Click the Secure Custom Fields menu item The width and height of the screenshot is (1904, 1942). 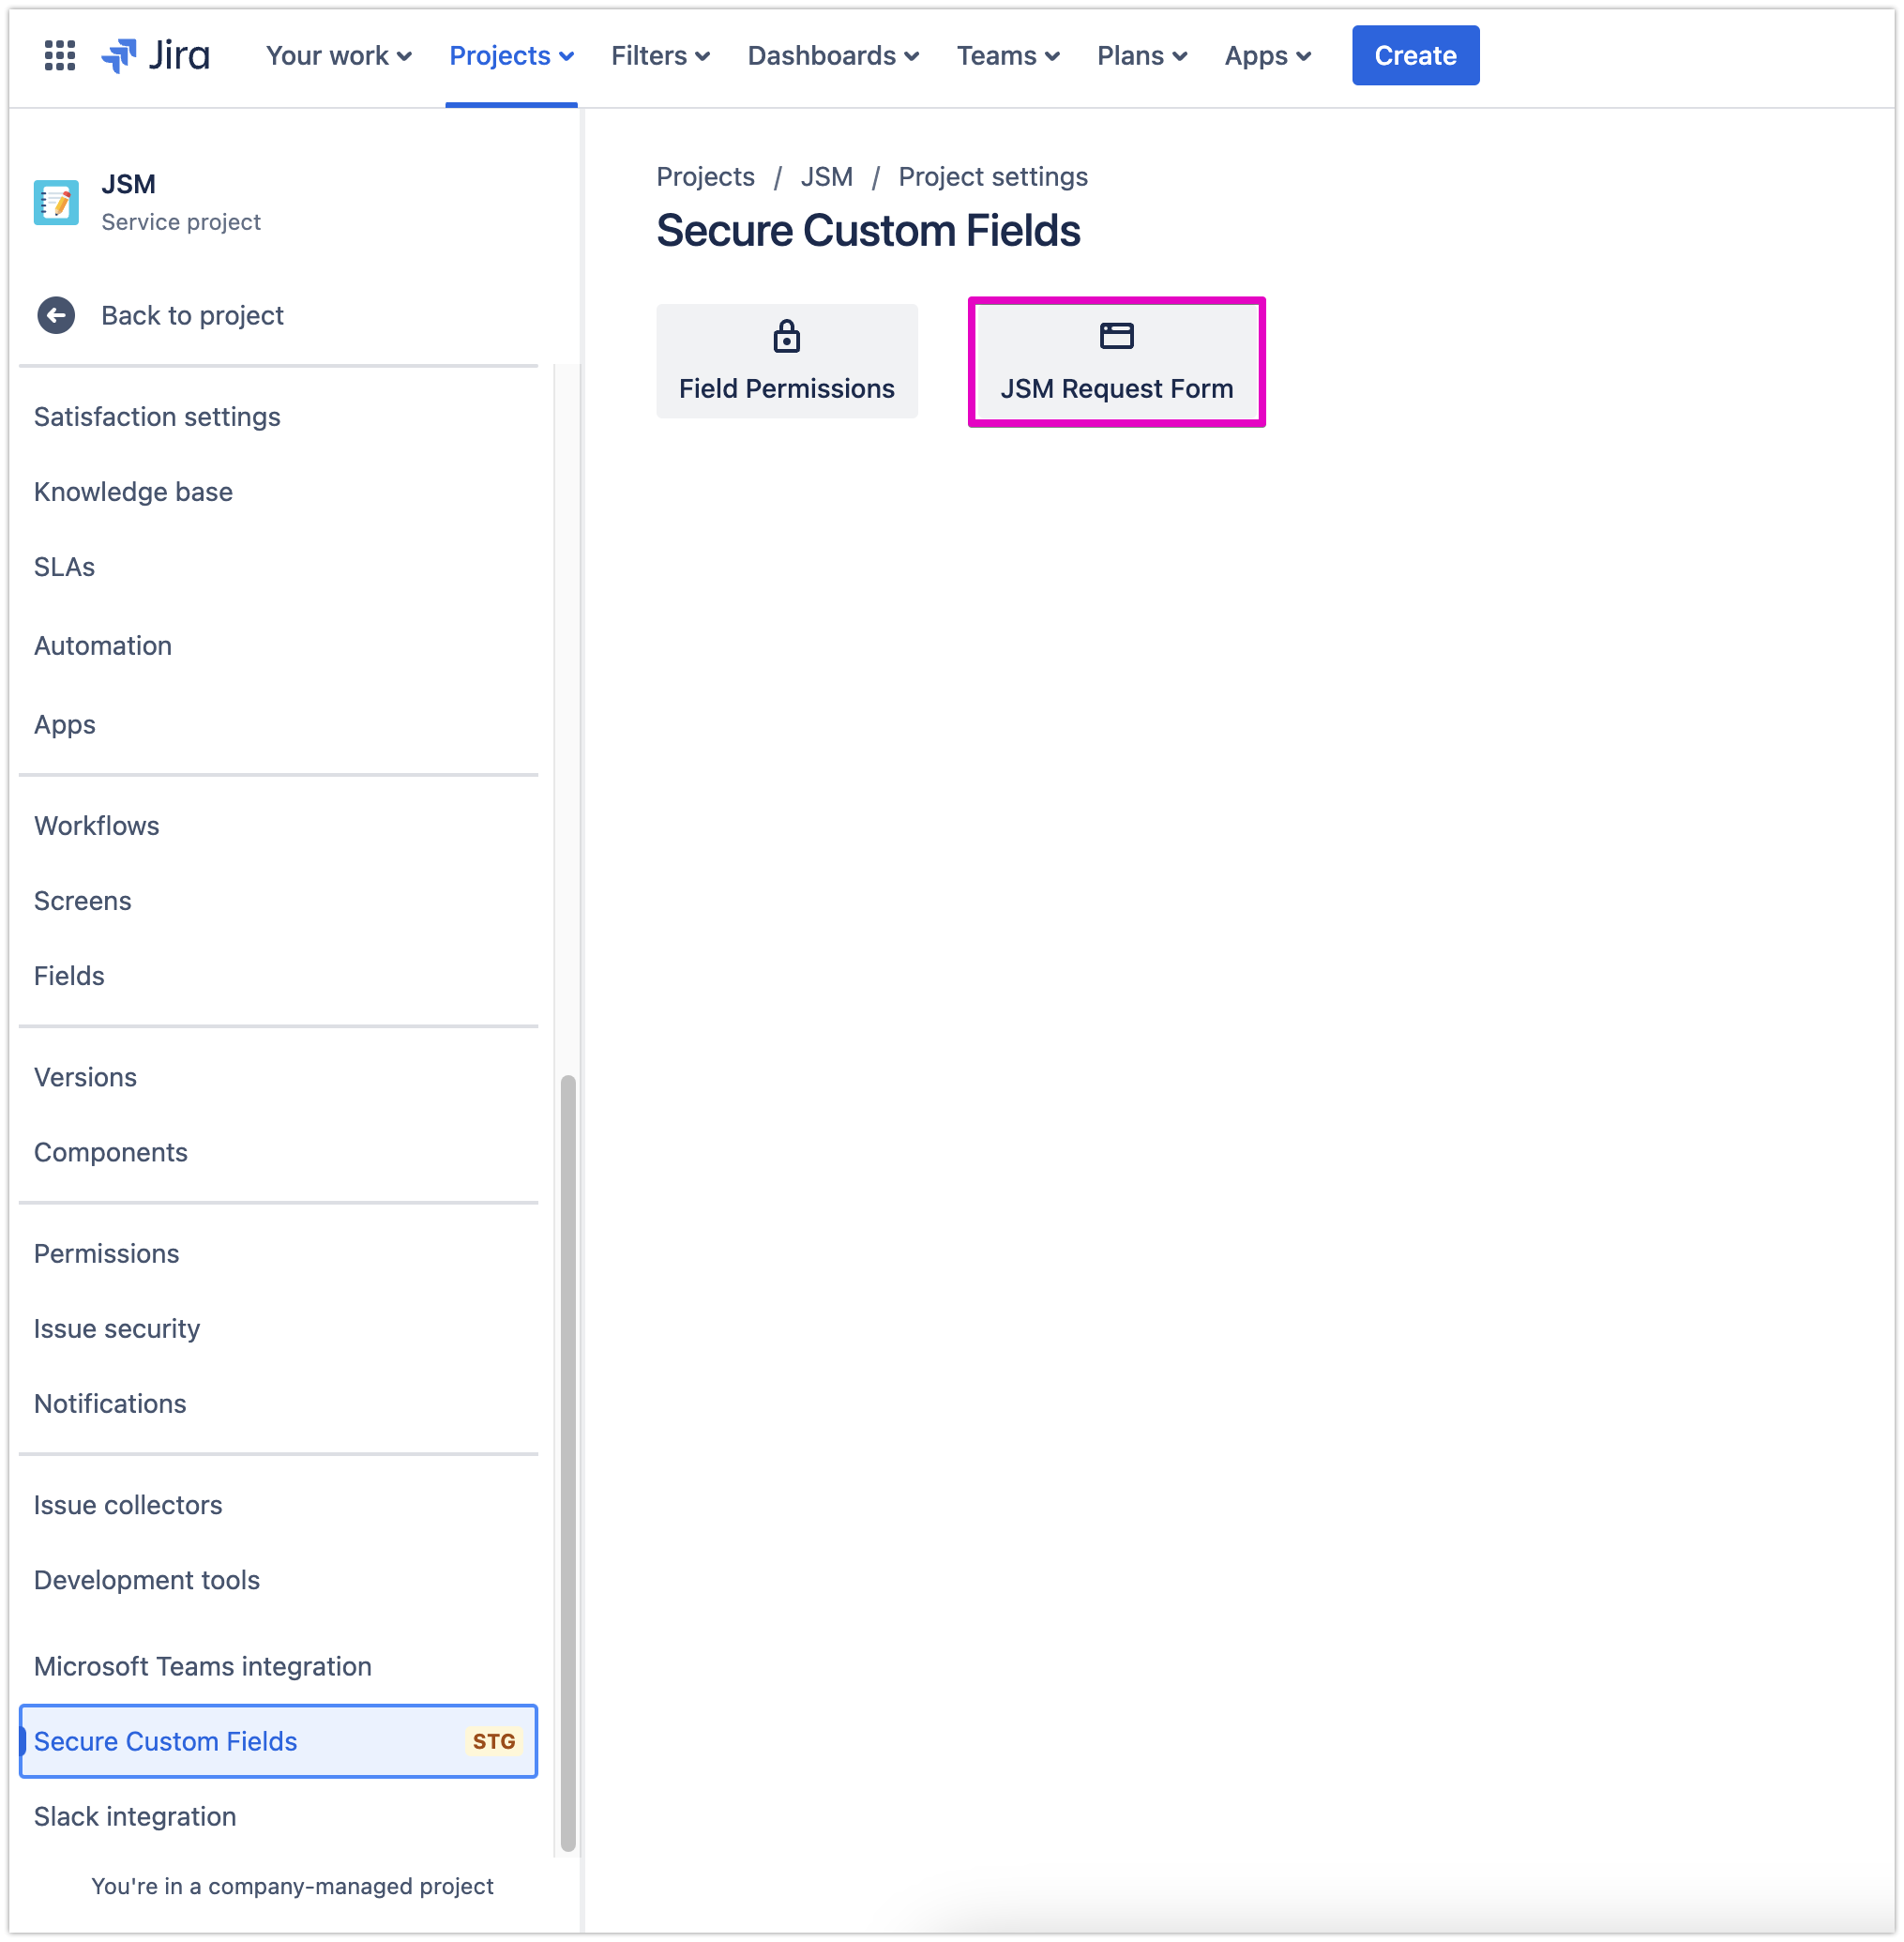click(164, 1739)
